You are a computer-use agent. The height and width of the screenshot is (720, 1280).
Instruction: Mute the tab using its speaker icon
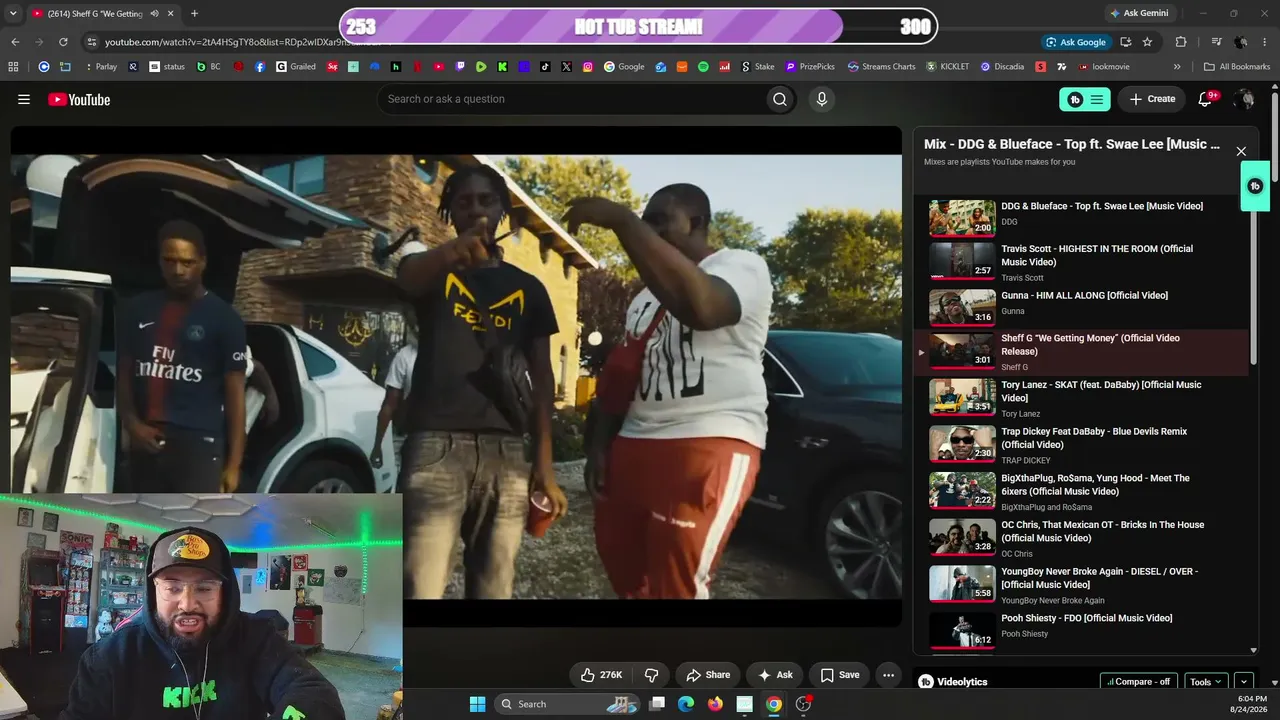tap(154, 13)
